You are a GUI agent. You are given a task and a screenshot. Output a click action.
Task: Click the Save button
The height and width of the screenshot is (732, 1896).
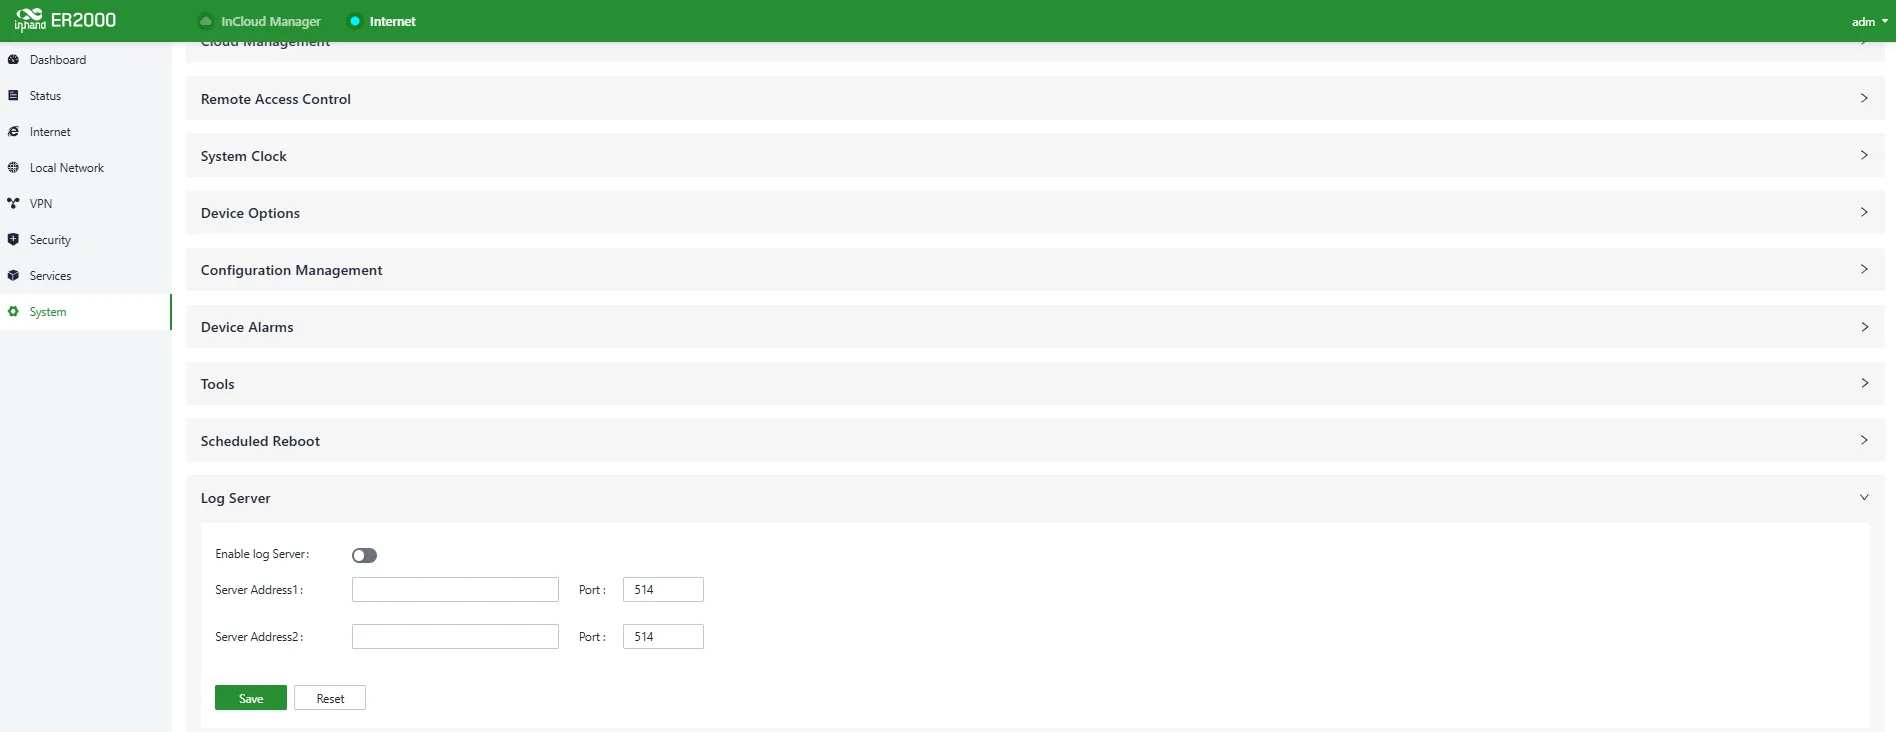point(251,698)
